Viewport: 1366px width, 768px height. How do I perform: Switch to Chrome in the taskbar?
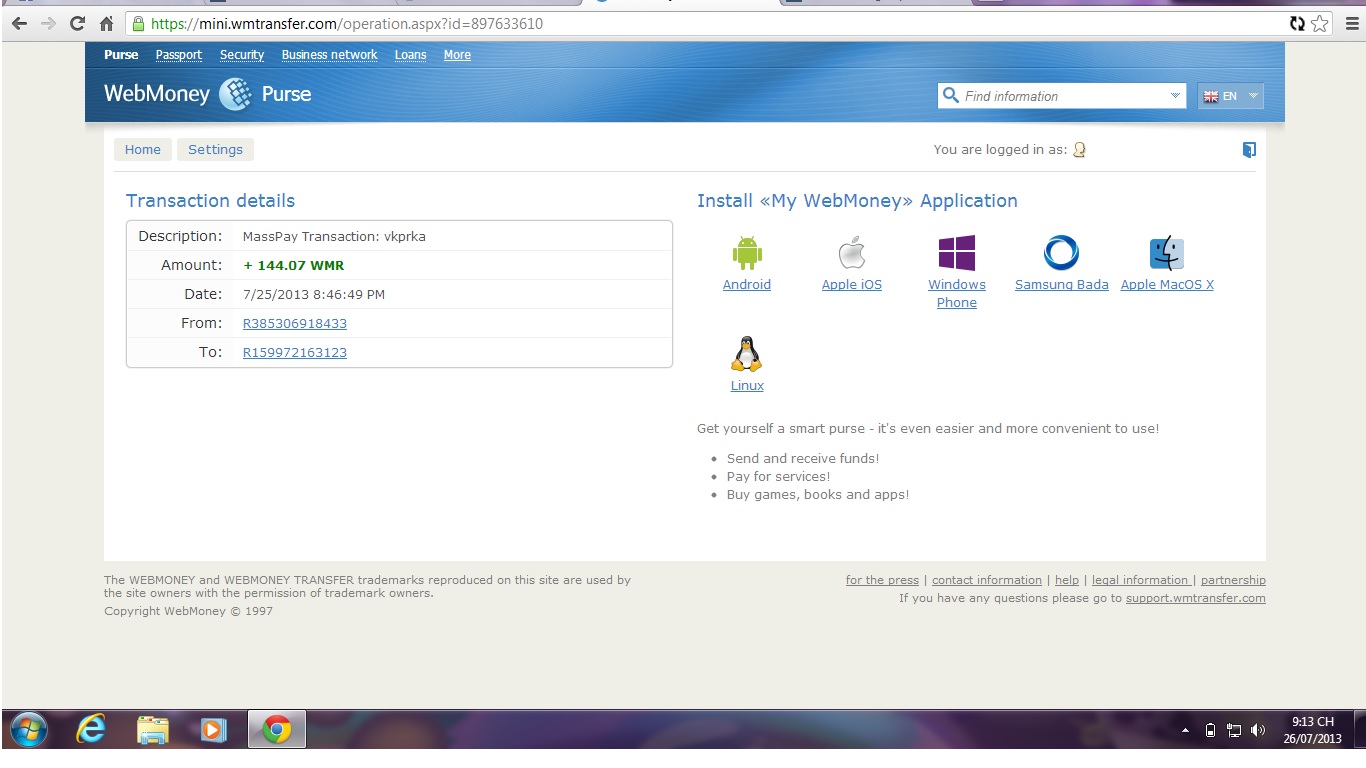point(277,731)
